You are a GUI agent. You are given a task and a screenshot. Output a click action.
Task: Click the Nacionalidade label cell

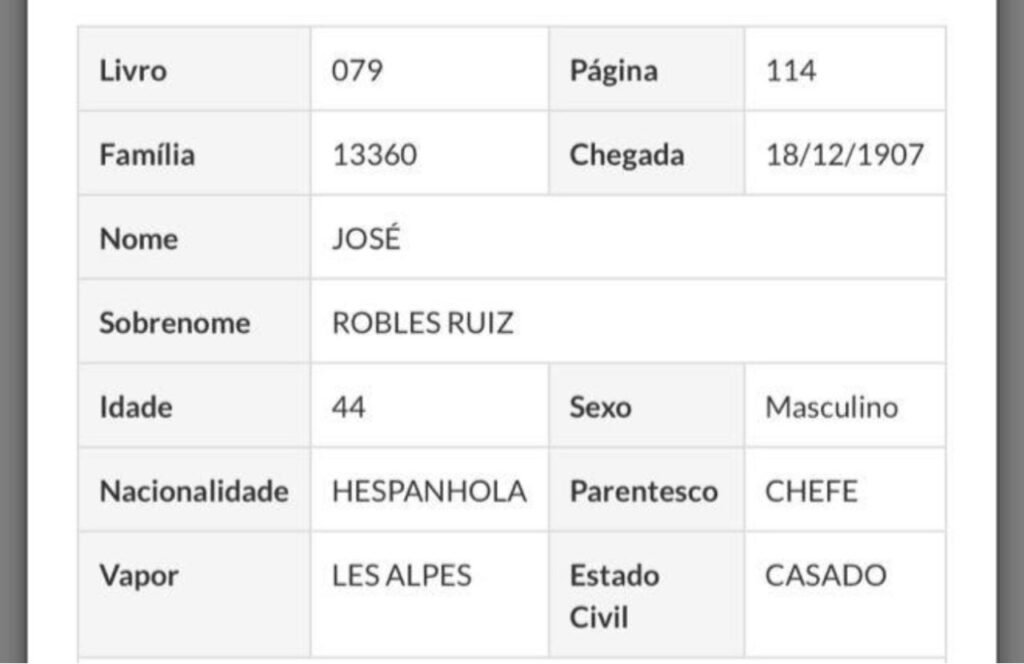coord(194,491)
